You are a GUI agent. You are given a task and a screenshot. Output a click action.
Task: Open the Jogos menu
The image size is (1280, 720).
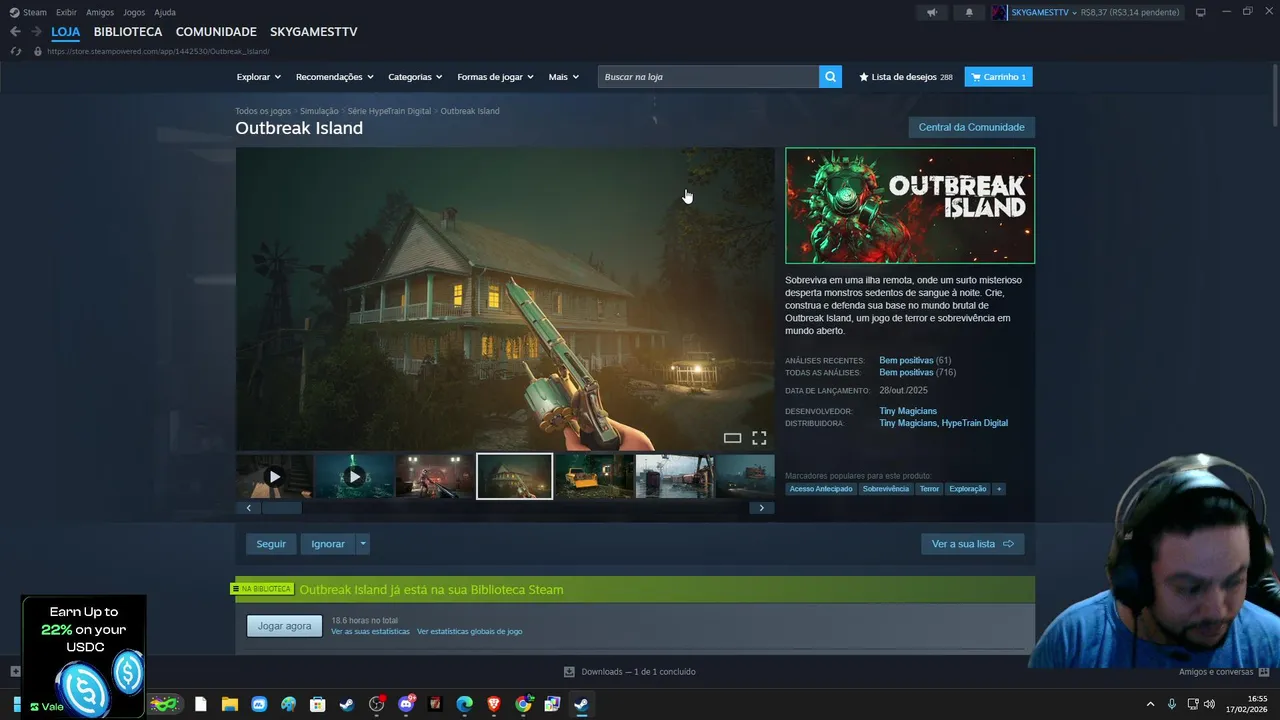[134, 12]
